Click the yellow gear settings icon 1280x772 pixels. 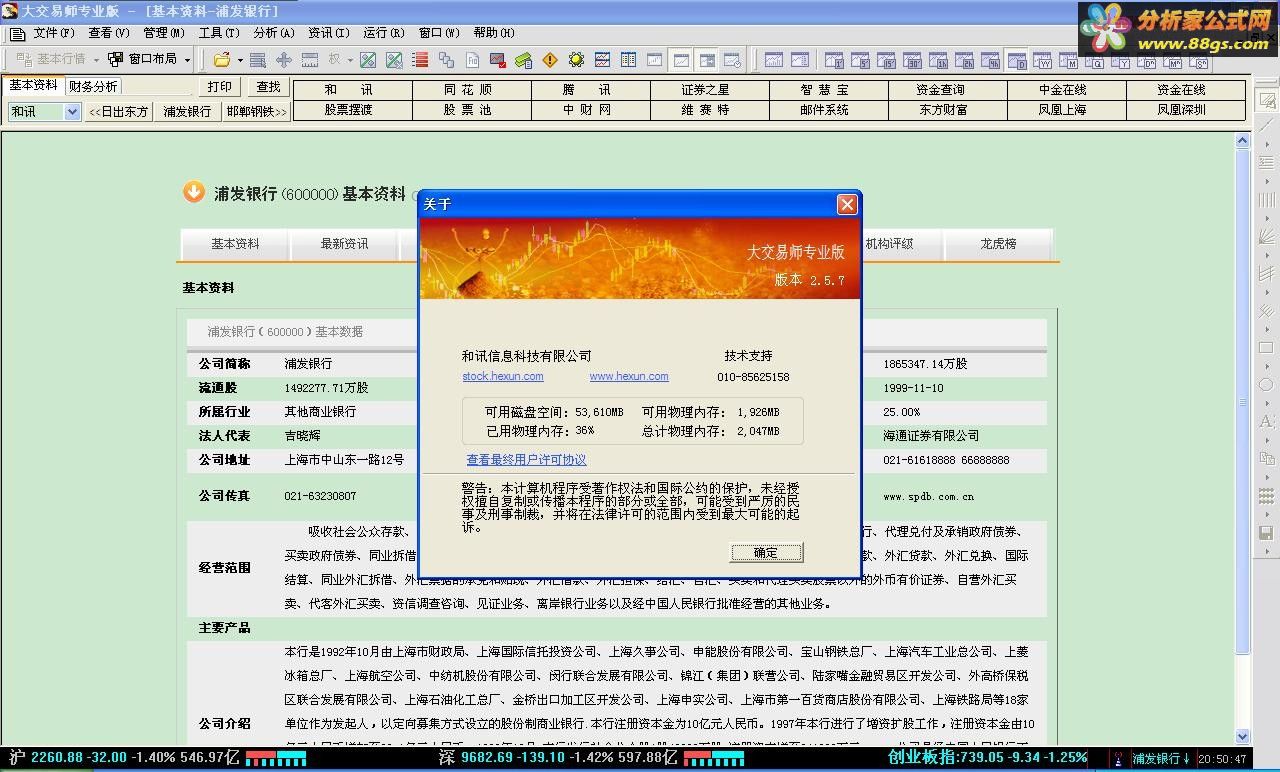pyautogui.click(x=575, y=60)
